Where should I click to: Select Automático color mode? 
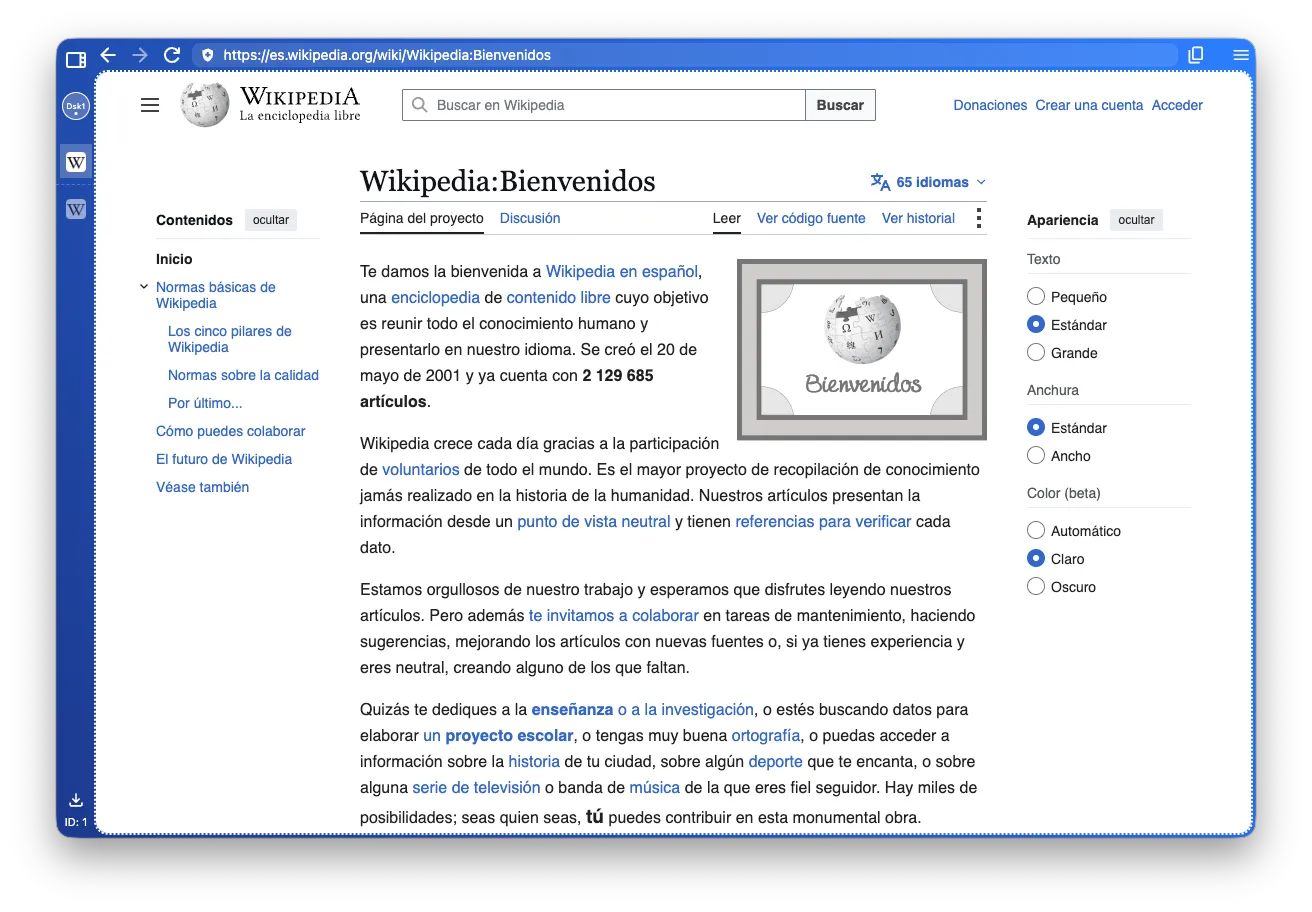pyautogui.click(x=1036, y=531)
